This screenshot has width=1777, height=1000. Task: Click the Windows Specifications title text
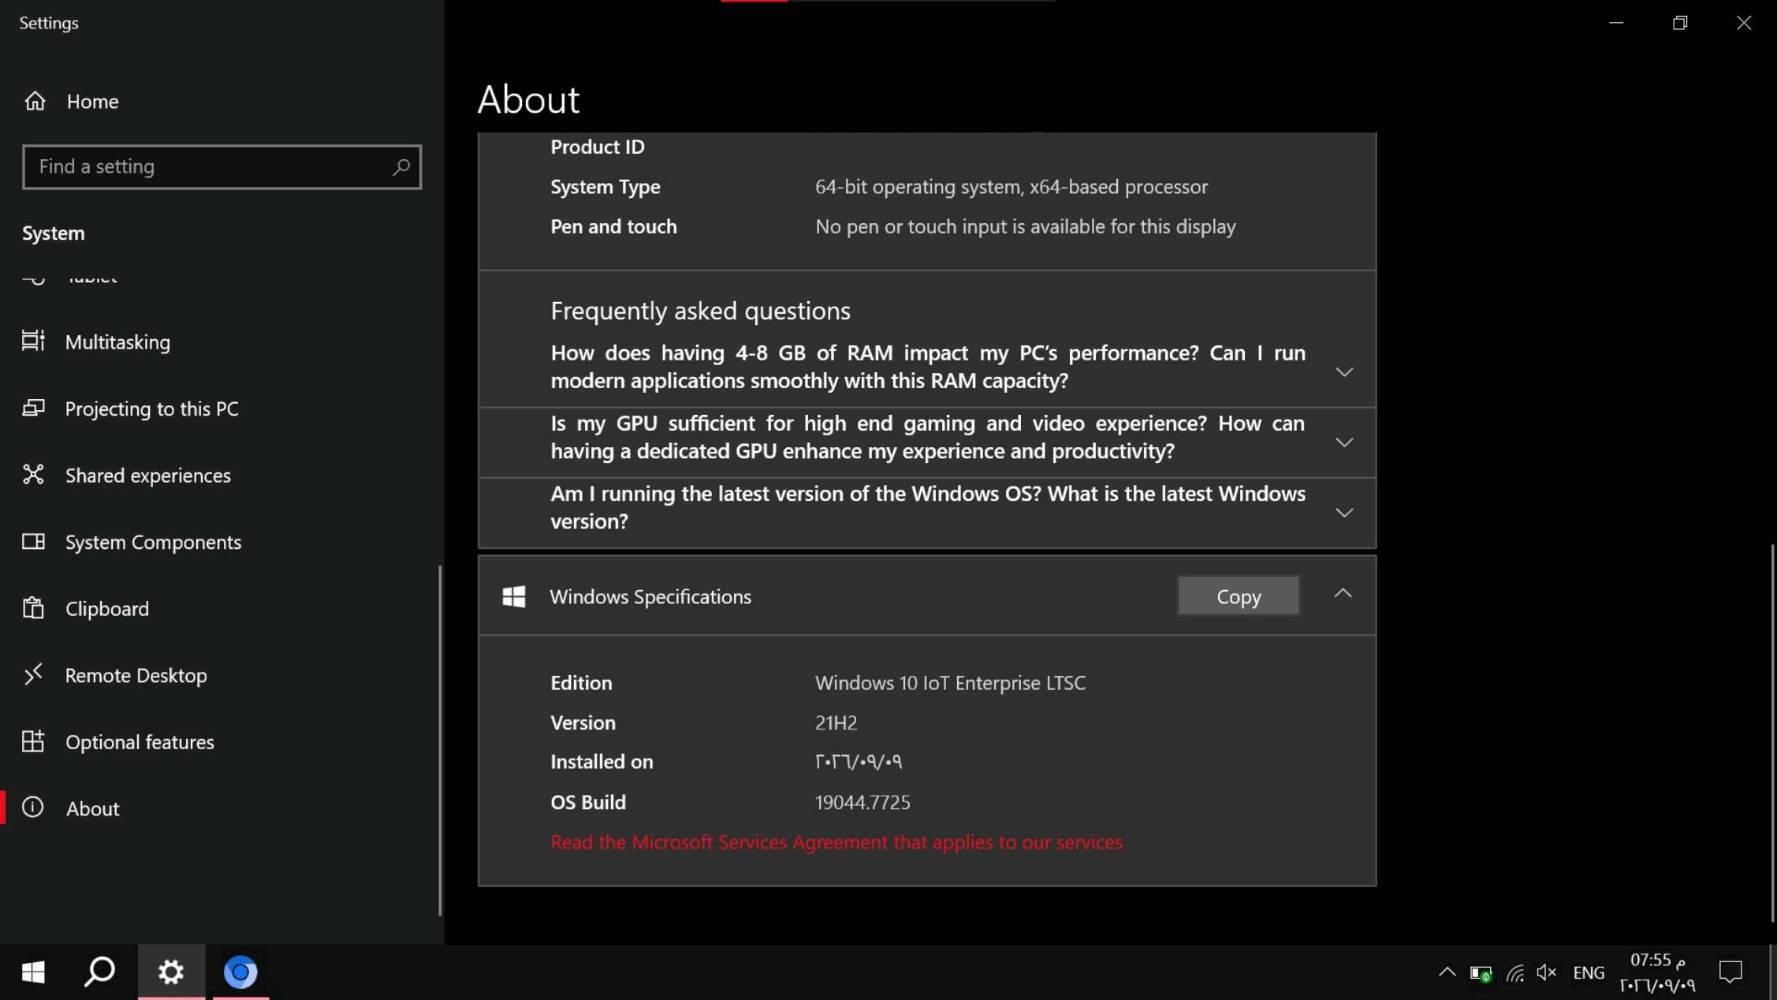[650, 597]
